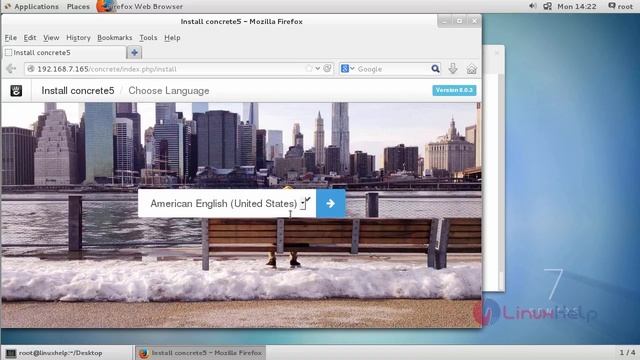Screen dimensions: 640x360
Task: Select Install concrete5 Firefox taskbar entry
Action: 200,353
